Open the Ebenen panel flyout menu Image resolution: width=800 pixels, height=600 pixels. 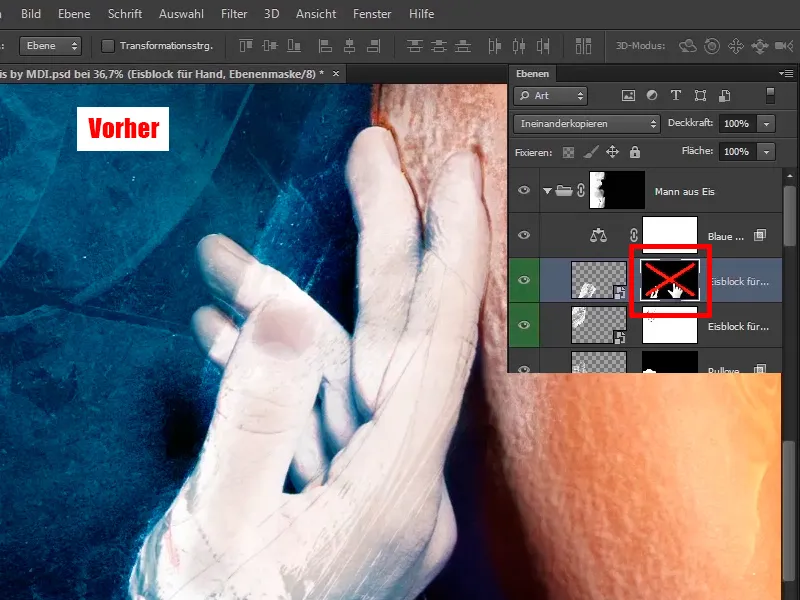pyautogui.click(x=786, y=73)
